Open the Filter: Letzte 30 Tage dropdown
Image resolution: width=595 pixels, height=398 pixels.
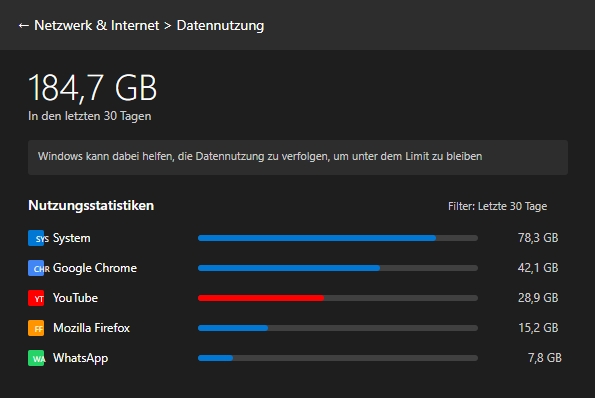(x=497, y=206)
